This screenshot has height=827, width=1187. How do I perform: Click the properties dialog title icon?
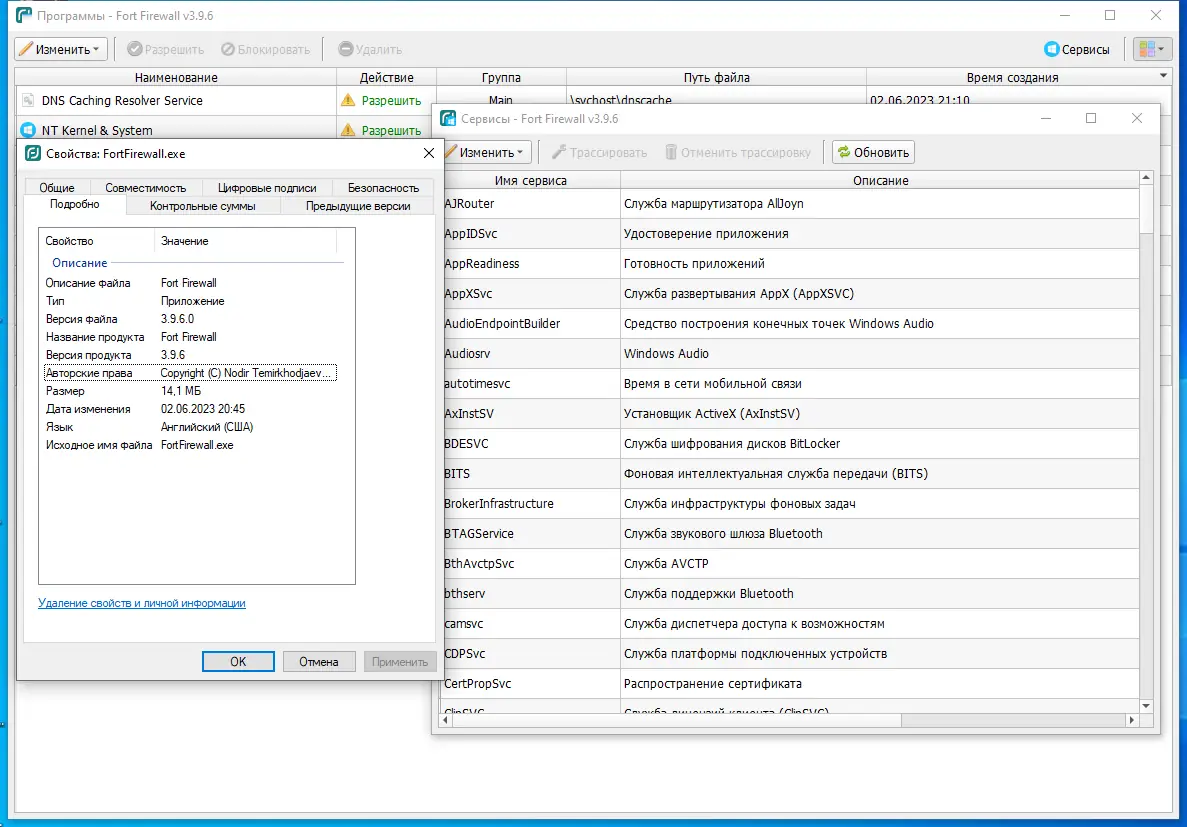point(33,154)
